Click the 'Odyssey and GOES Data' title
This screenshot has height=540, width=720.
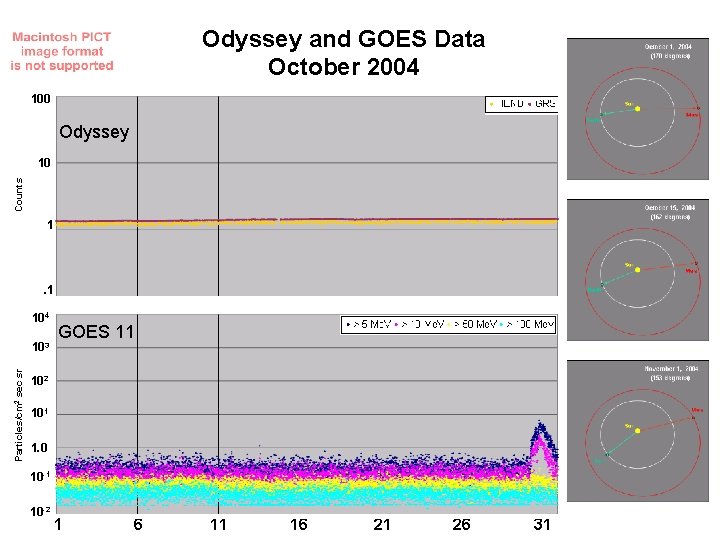coord(343,39)
